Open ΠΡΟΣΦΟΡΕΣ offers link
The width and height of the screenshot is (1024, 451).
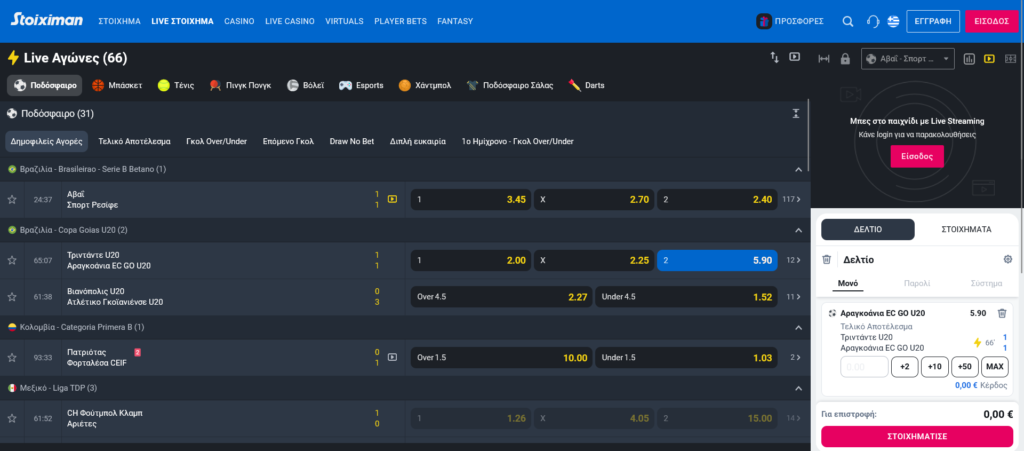[x=790, y=22]
